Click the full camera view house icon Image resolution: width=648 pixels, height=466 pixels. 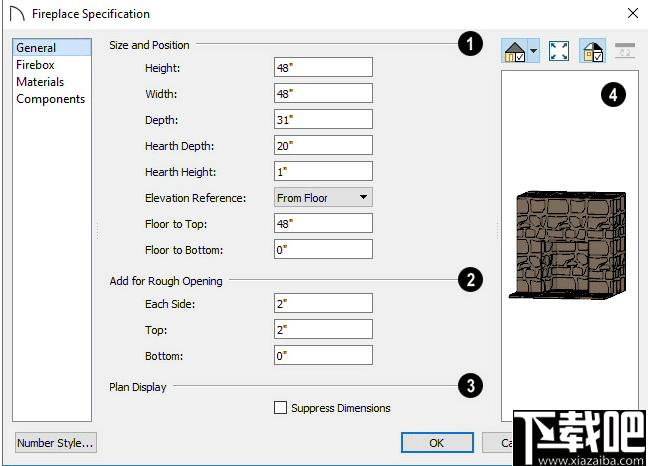(x=515, y=51)
